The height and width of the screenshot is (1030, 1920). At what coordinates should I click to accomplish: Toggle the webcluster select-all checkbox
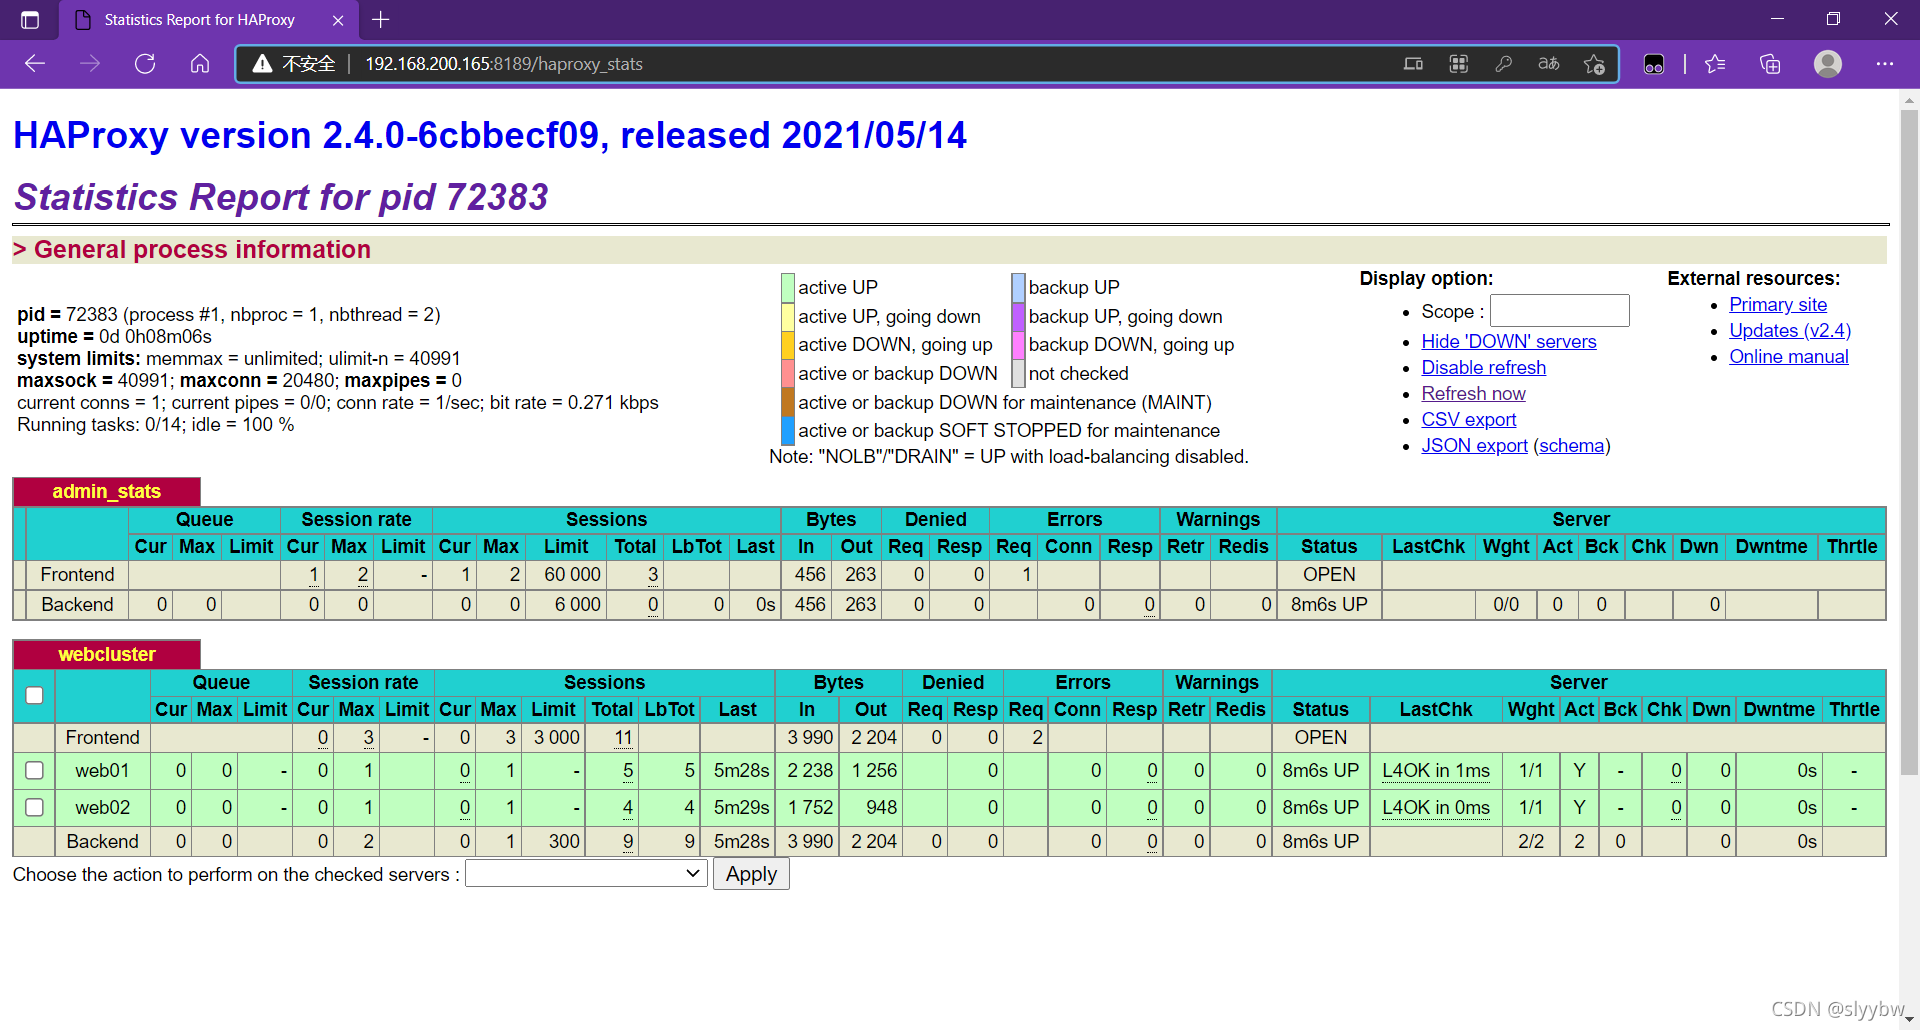[34, 695]
